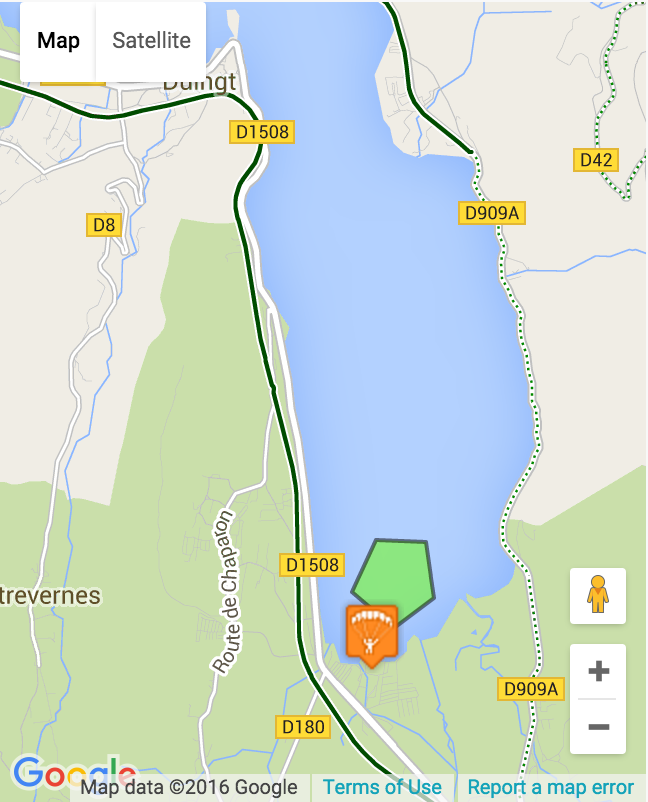The height and width of the screenshot is (802, 648).
Task: Click the Route de Chaparon label
Action: coord(226,591)
